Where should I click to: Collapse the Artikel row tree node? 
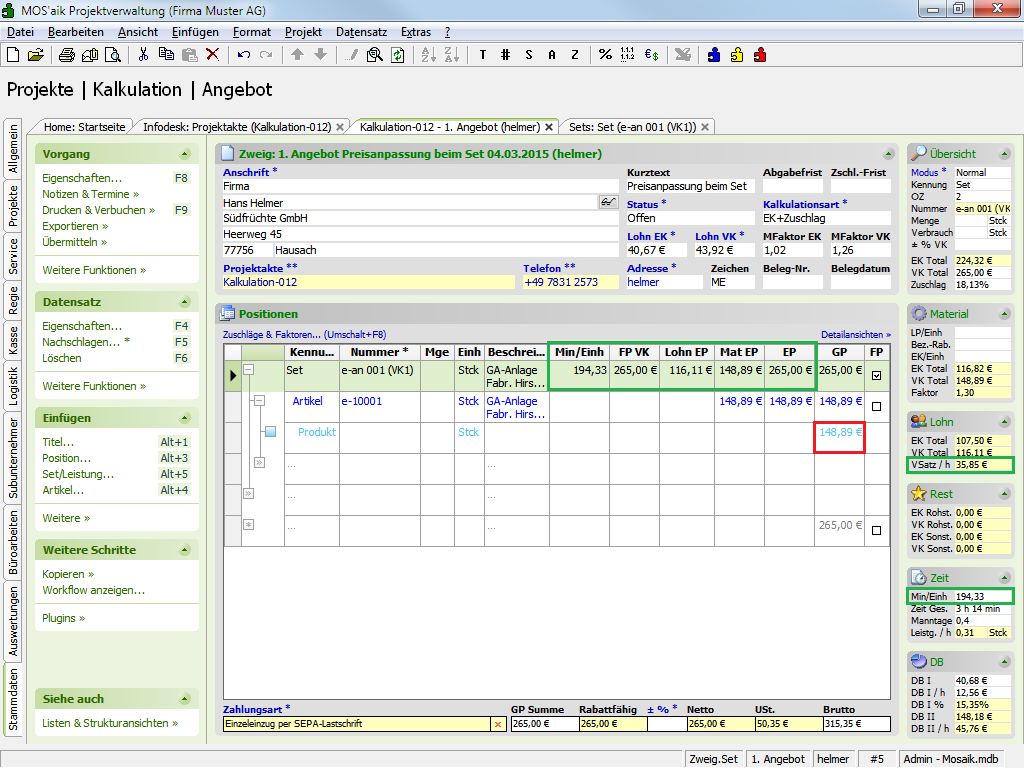[x=259, y=401]
